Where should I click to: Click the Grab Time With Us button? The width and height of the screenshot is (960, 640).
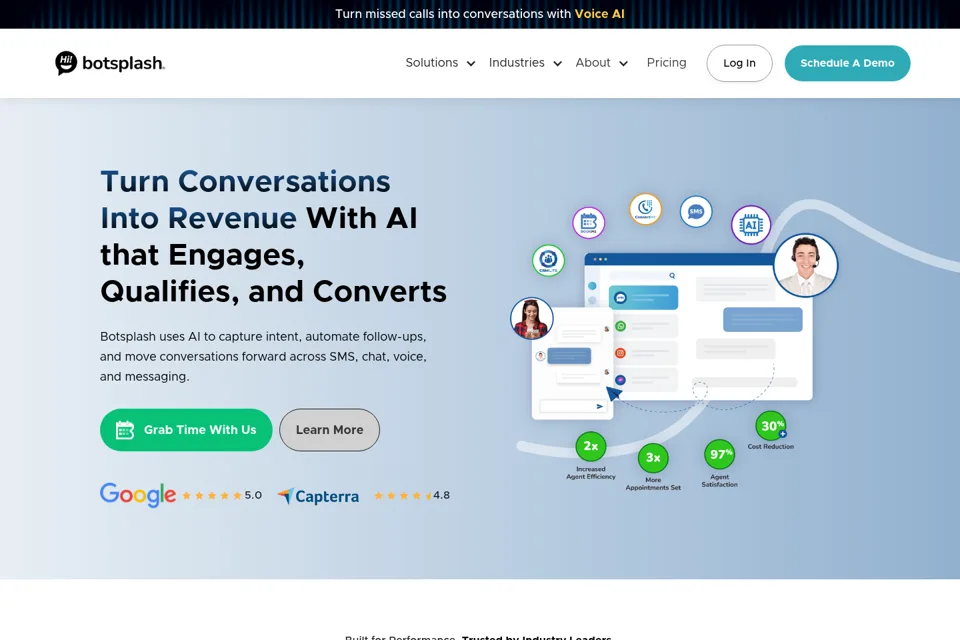tap(186, 430)
